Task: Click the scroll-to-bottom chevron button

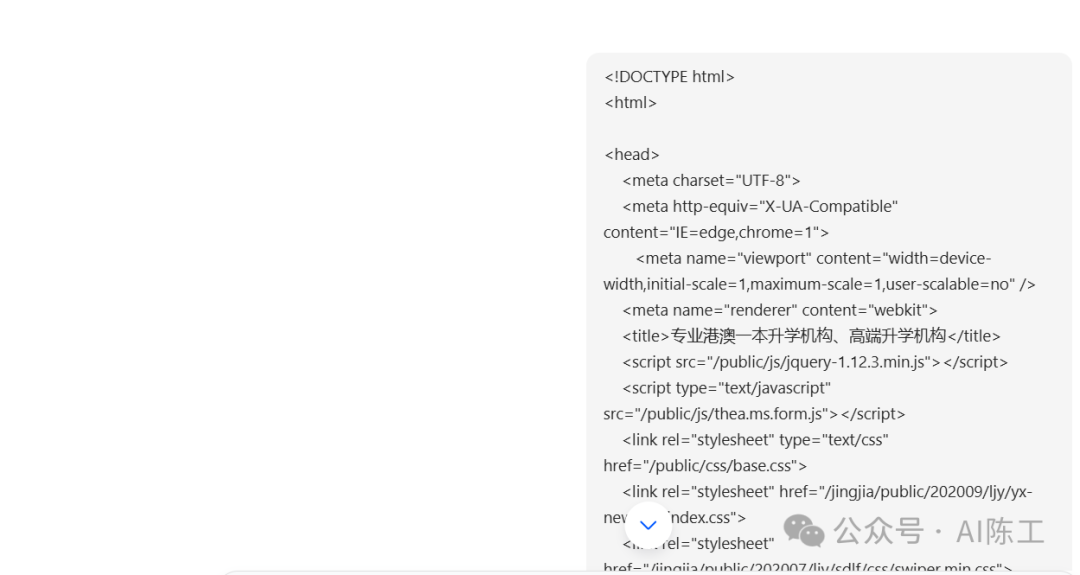Action: pyautogui.click(x=648, y=525)
